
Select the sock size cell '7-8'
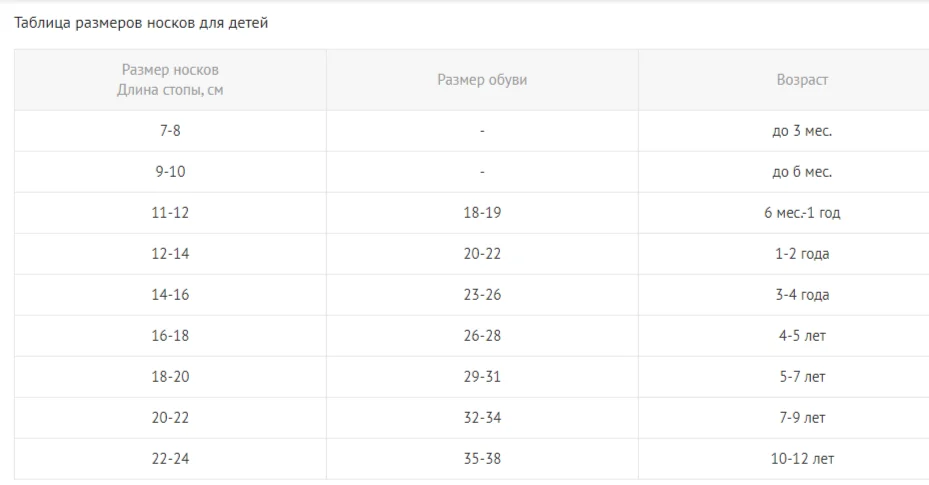(x=170, y=131)
